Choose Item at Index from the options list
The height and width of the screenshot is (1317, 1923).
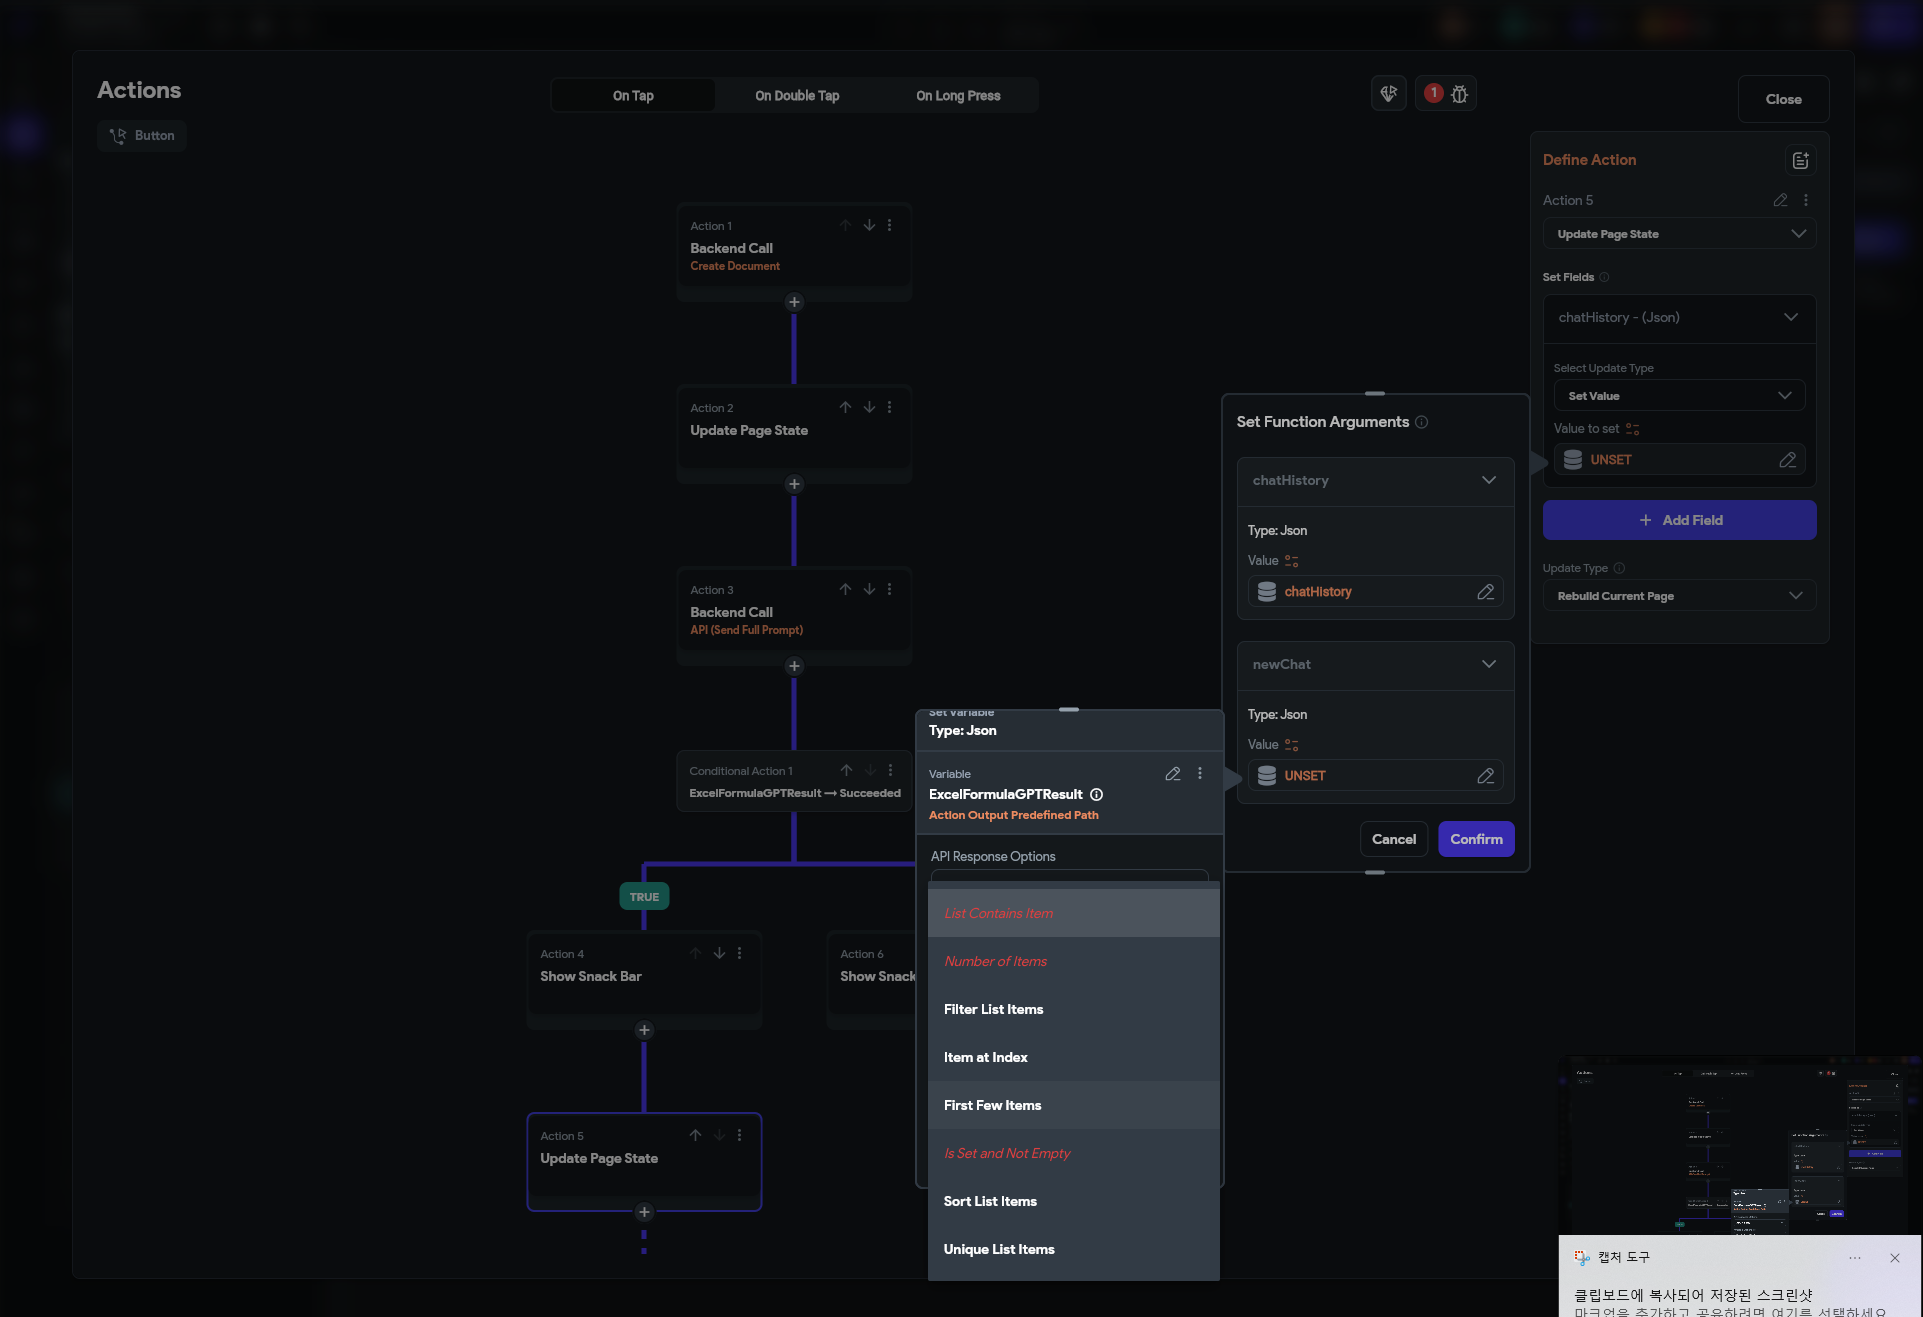1074,1057
